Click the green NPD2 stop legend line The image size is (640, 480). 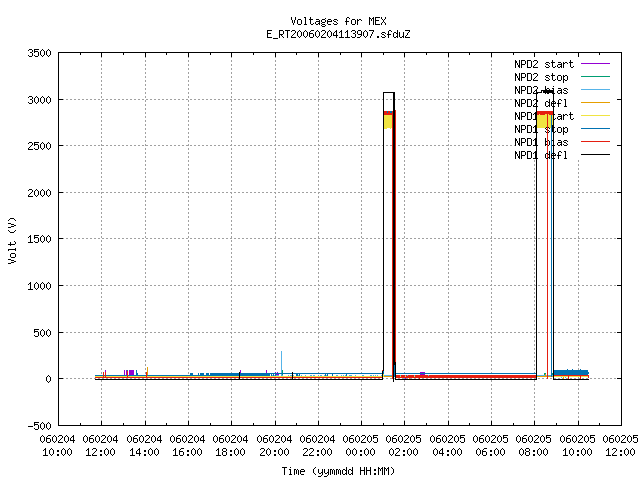click(596, 77)
